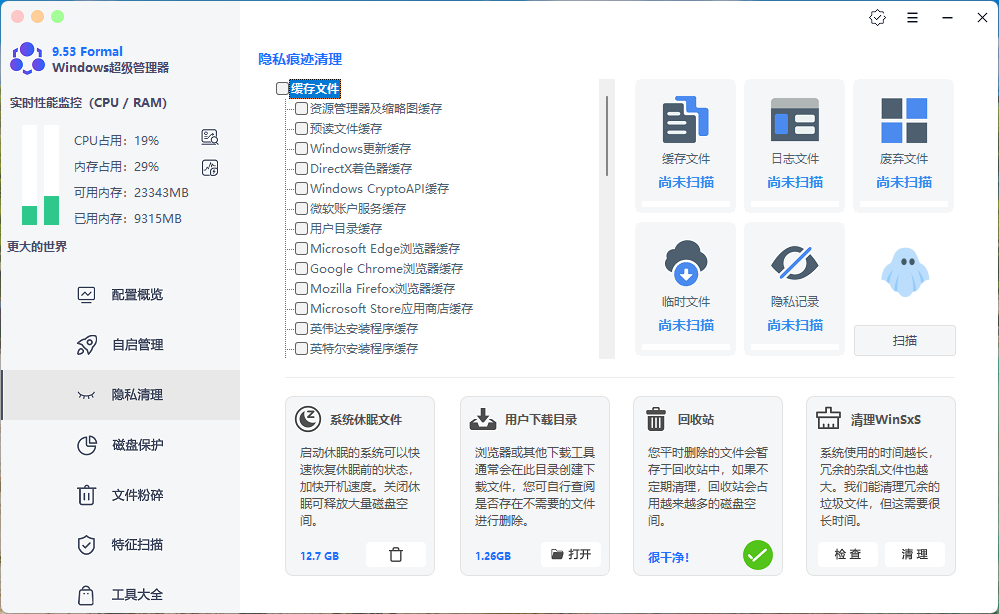Switch to the 磁盘保护 section
Image resolution: width=999 pixels, height=614 pixels.
tap(137, 444)
